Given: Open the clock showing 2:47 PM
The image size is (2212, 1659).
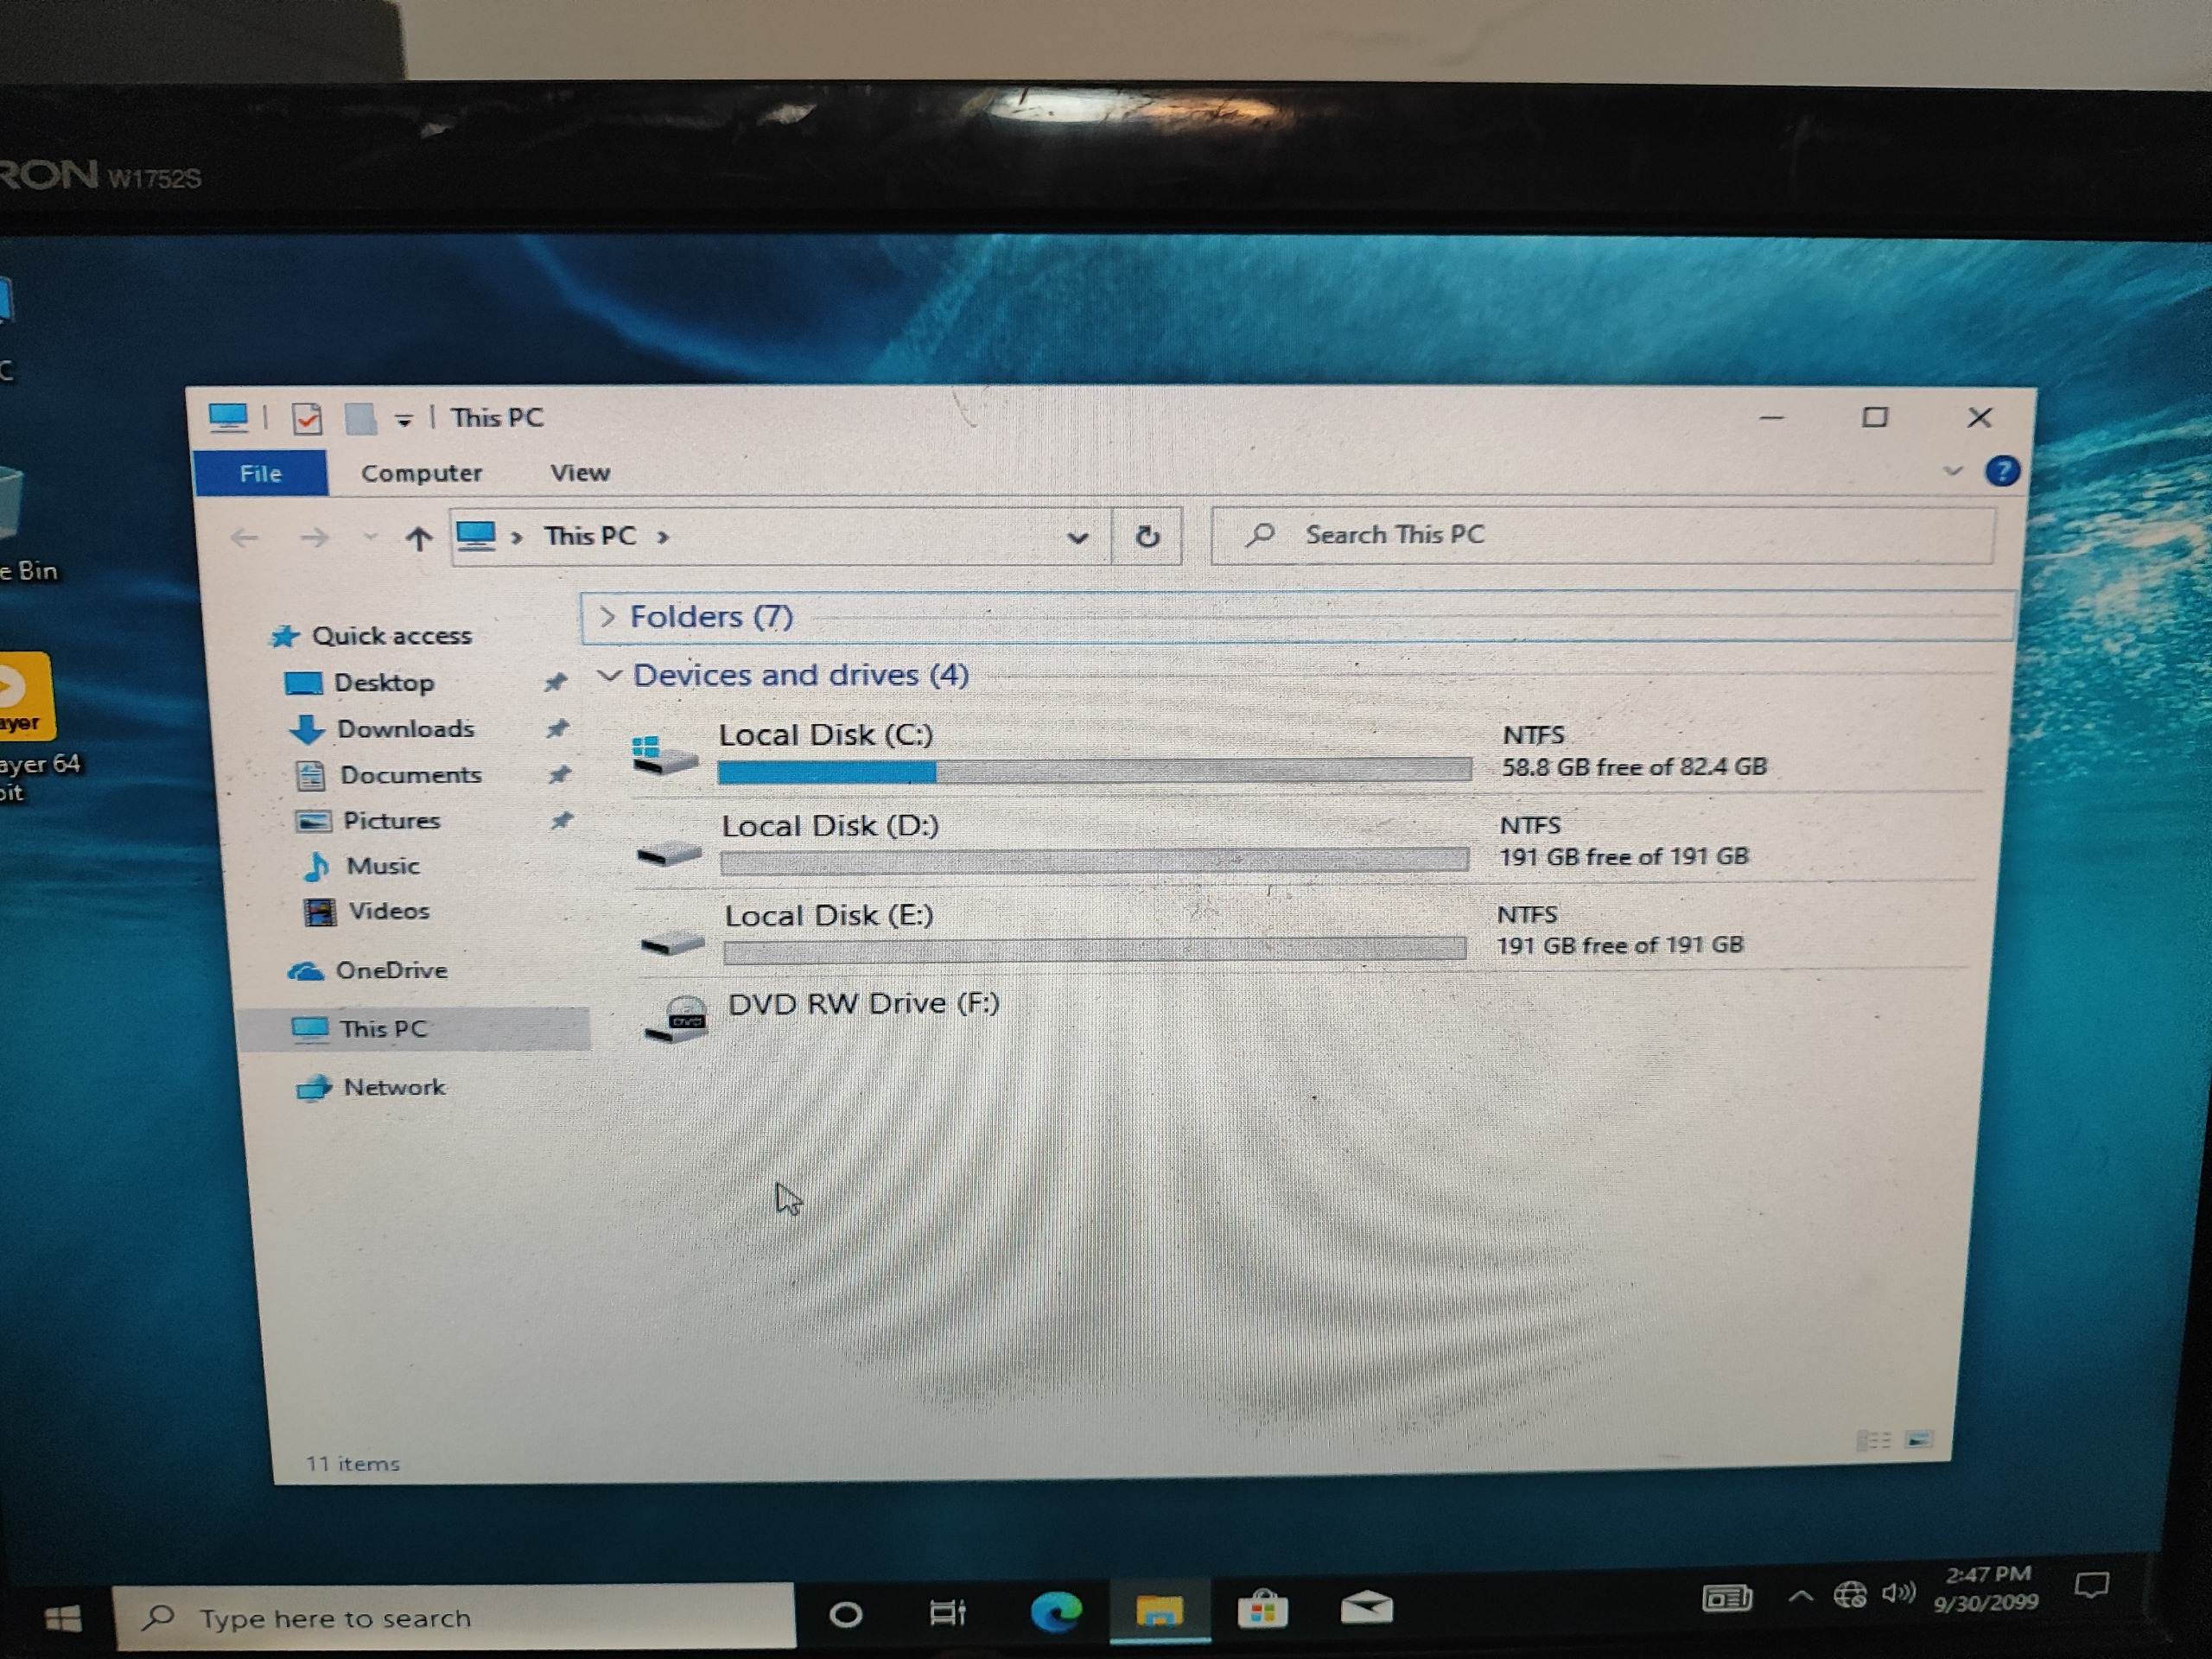Looking at the screenshot, I should tap(1986, 1588).
